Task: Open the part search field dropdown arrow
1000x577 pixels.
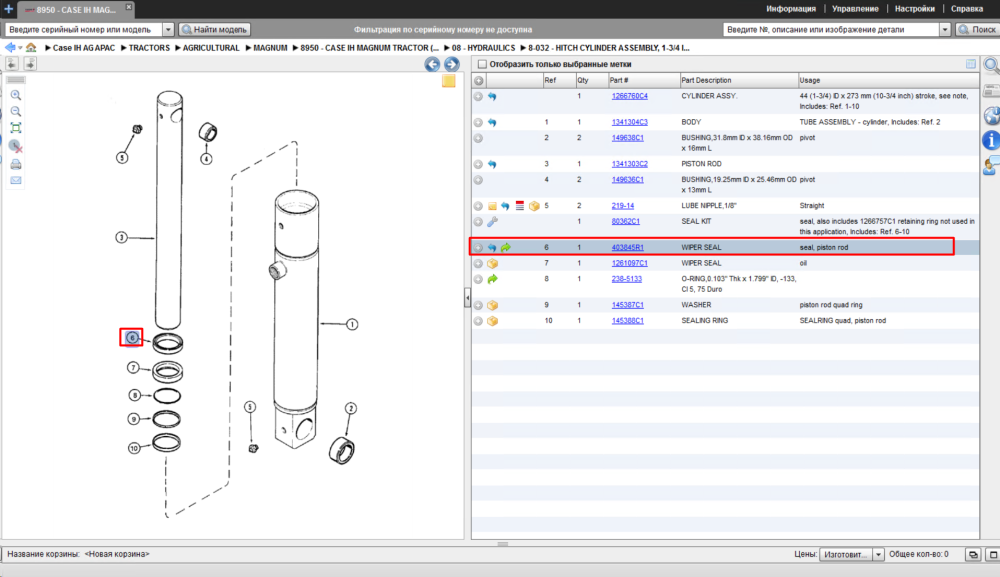Action: click(x=945, y=29)
